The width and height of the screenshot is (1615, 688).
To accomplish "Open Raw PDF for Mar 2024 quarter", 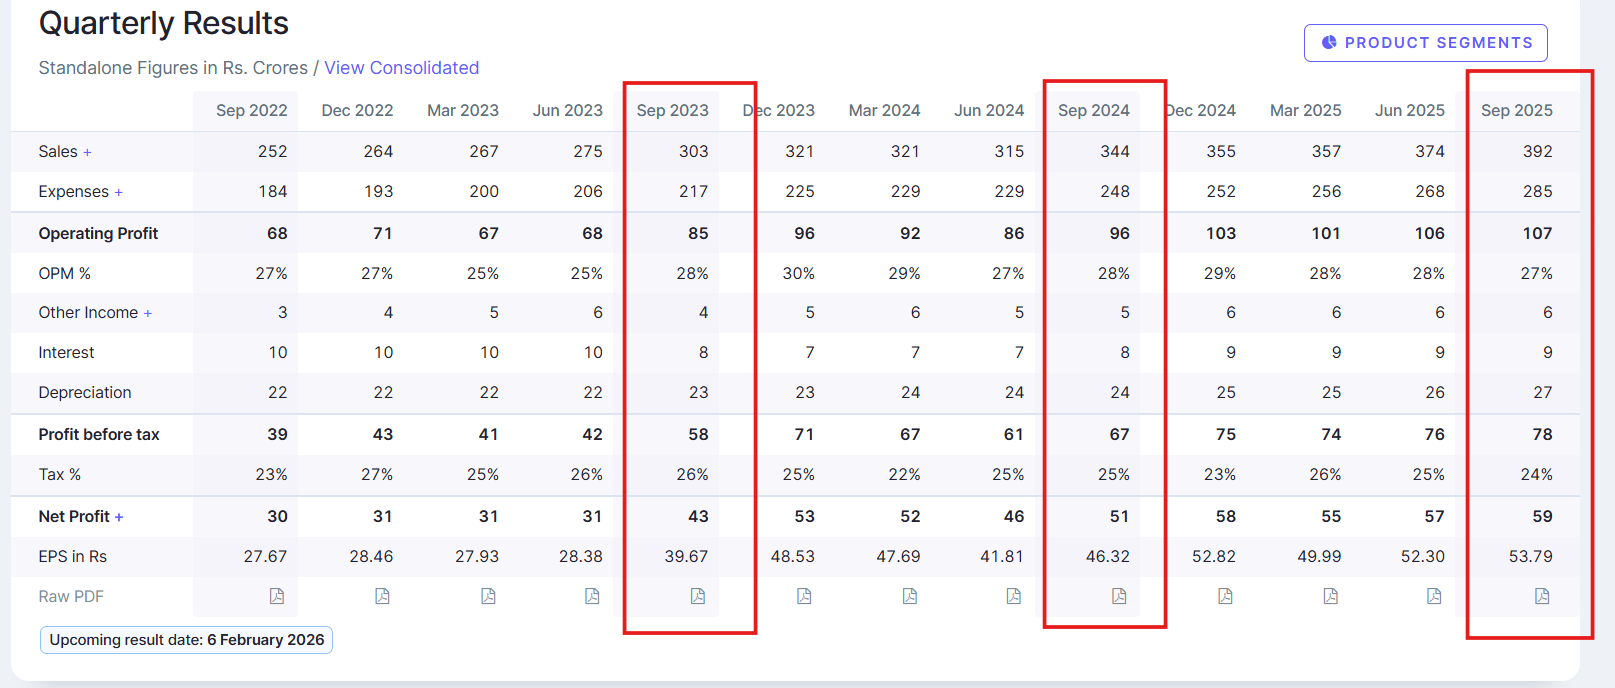I will (x=909, y=596).
